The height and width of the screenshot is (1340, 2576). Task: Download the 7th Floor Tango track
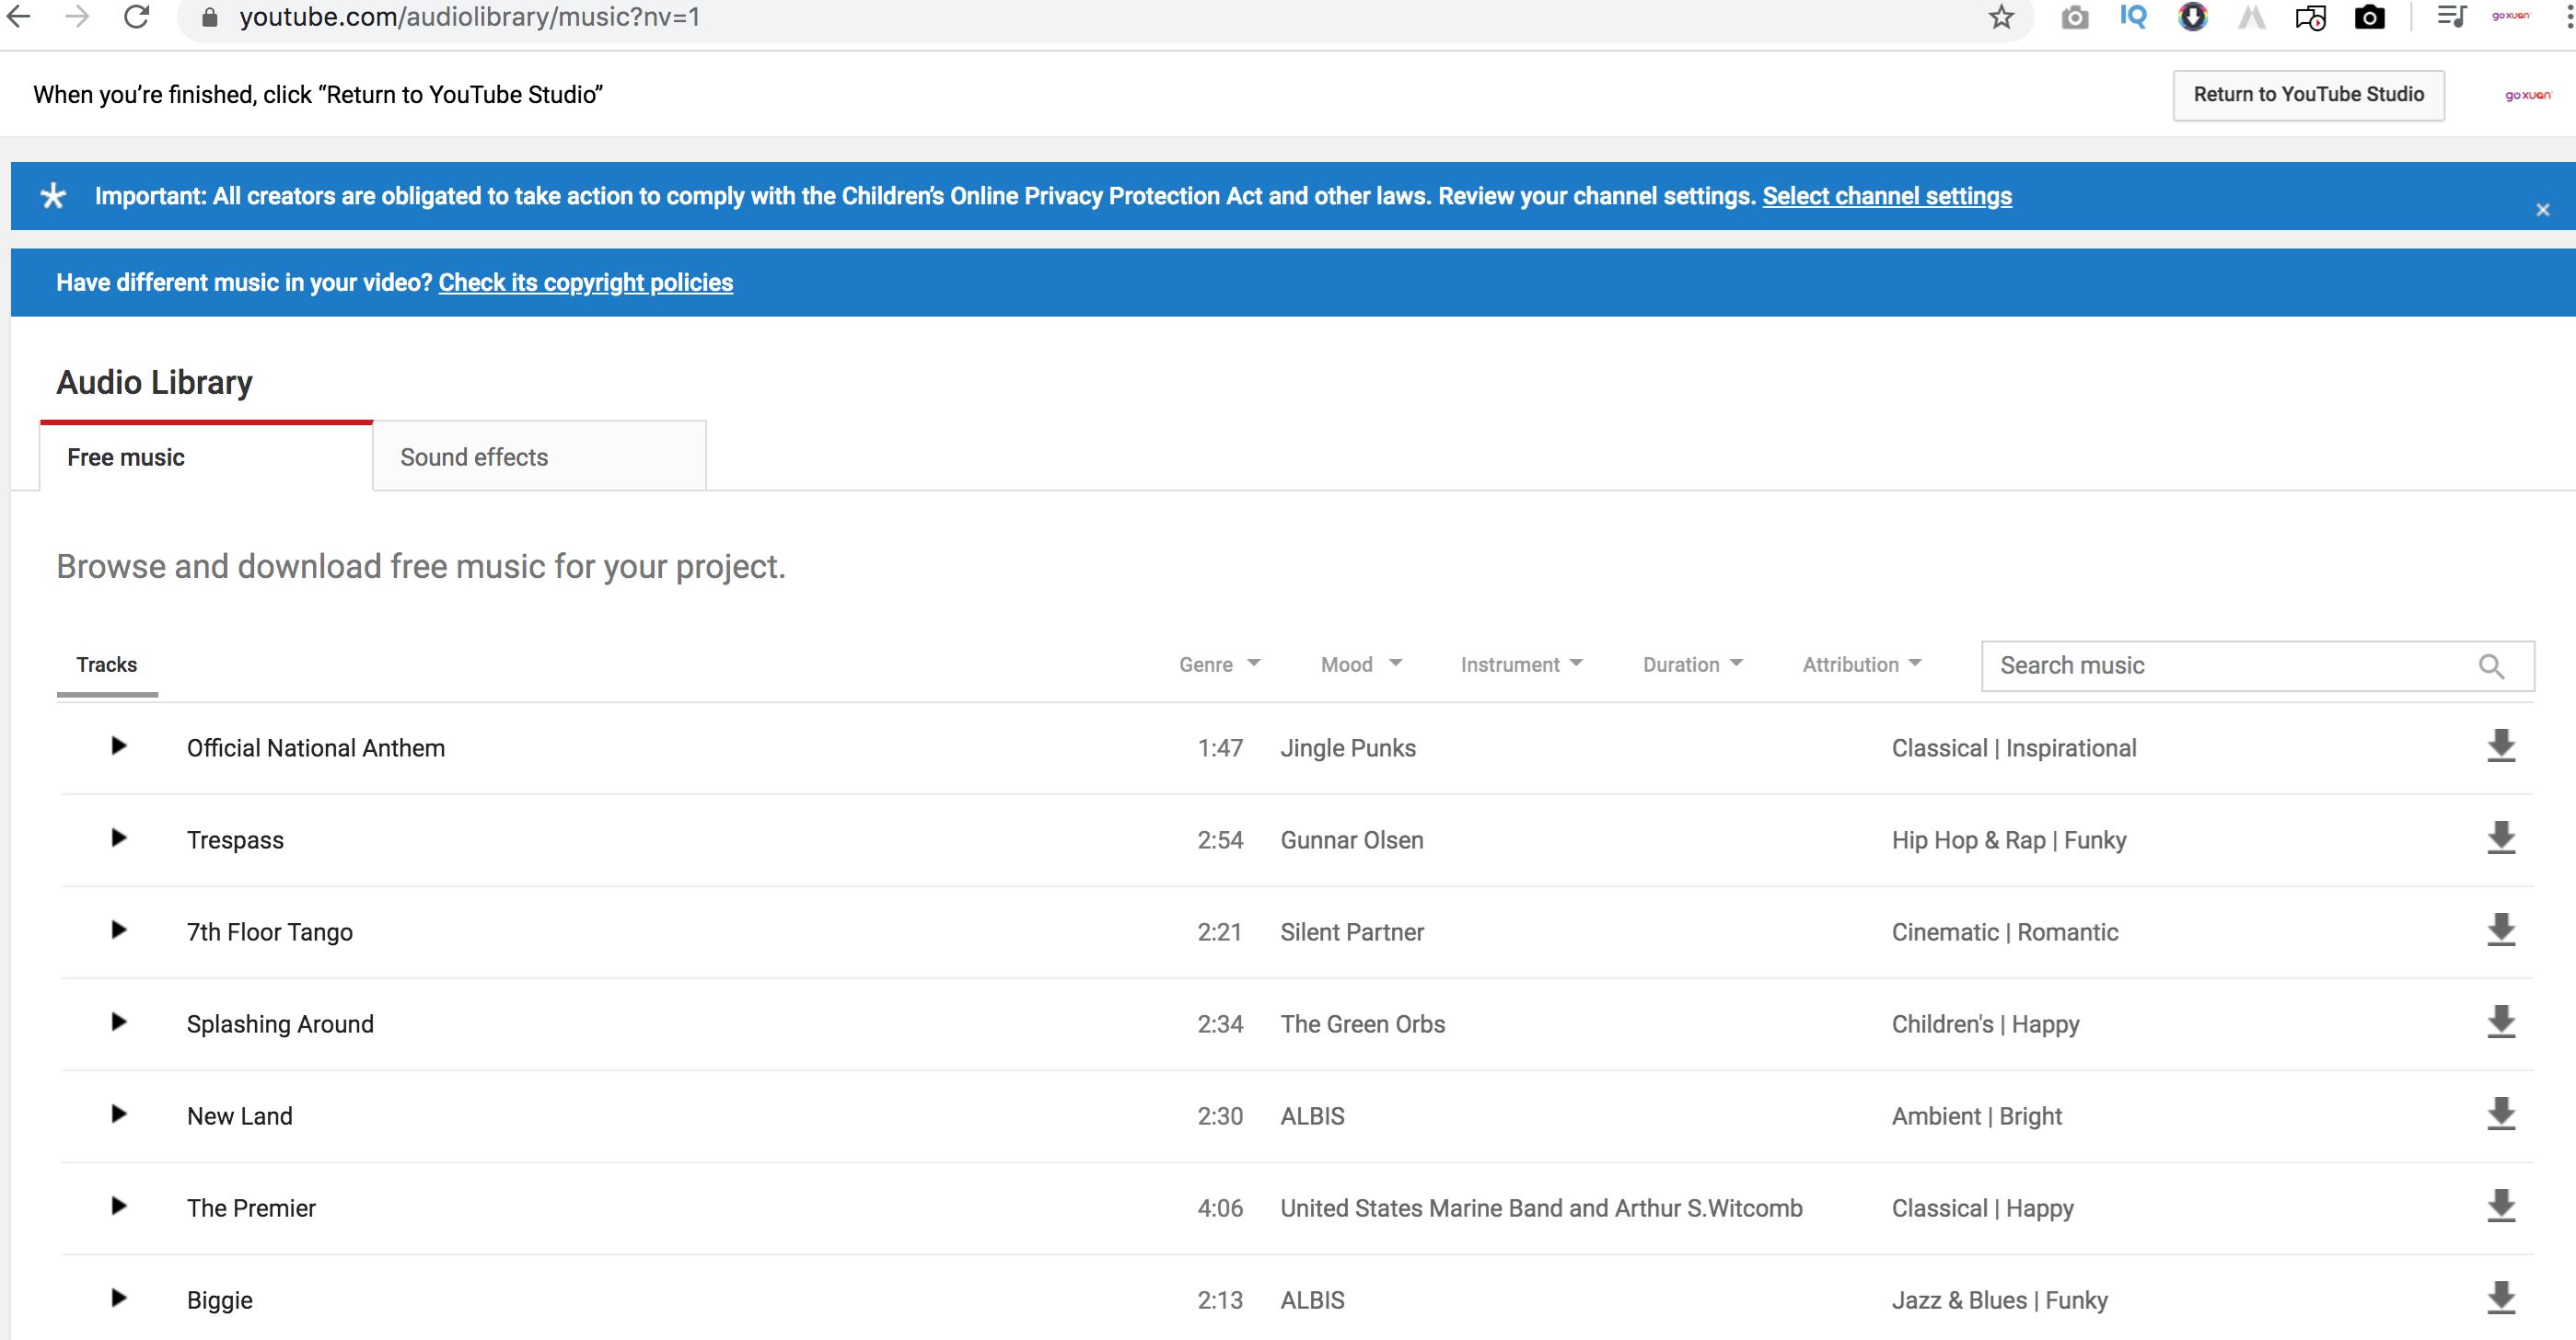click(2500, 930)
